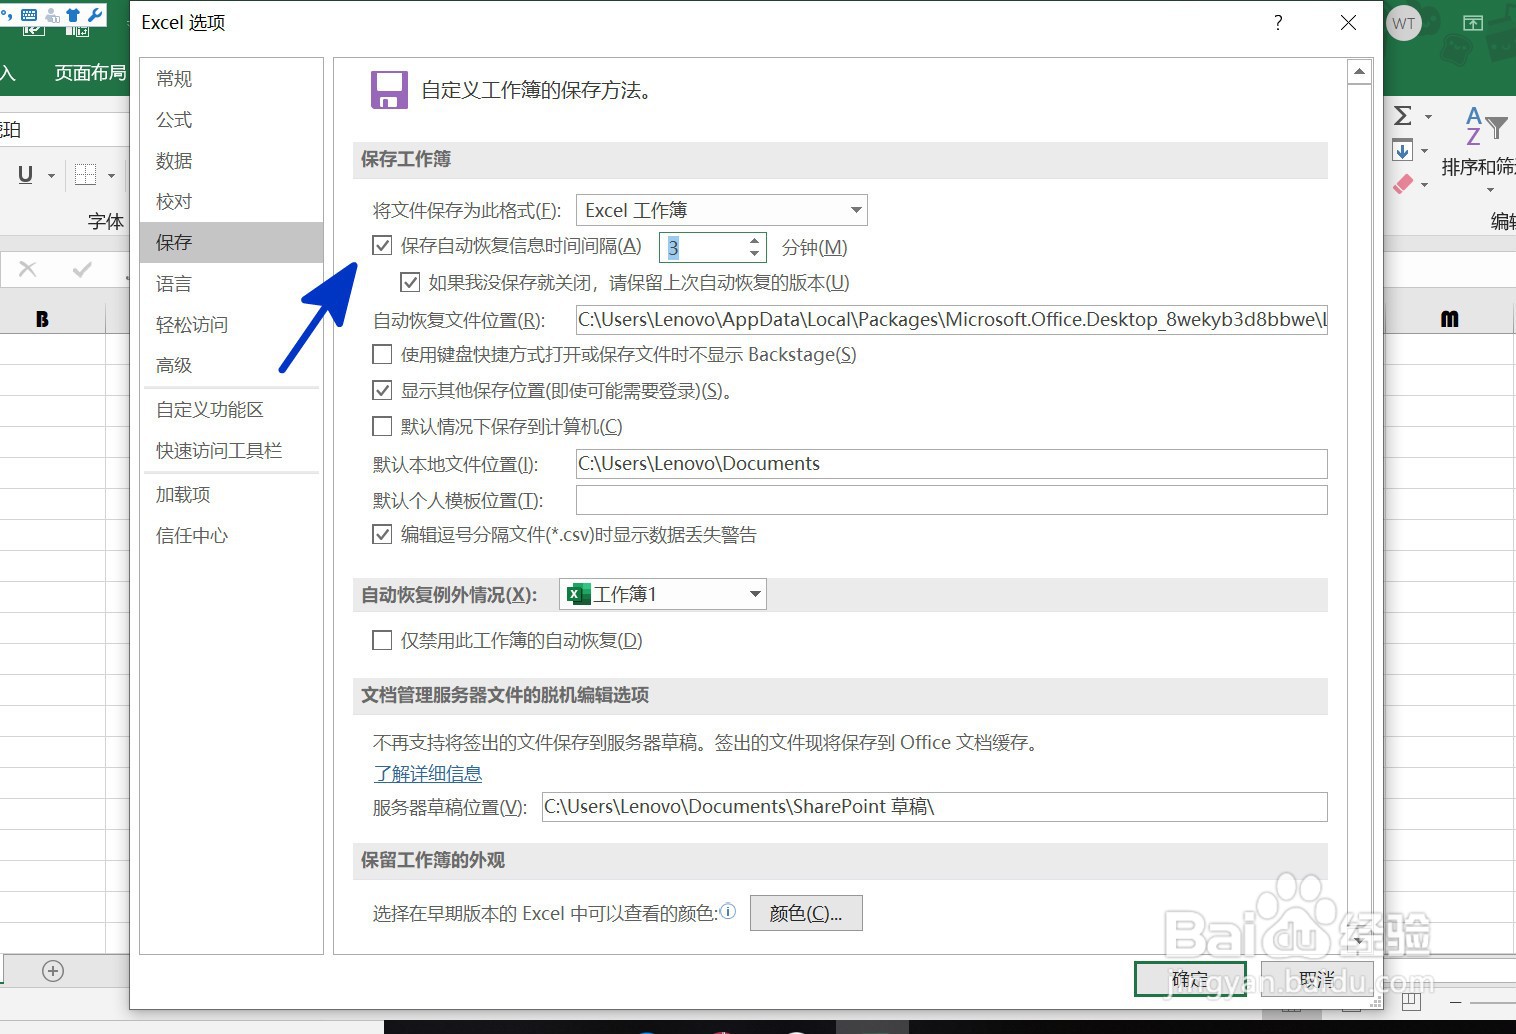1516x1034 pixels.
Task: Click the dialog scrollbar up arrow
Action: (1359, 71)
